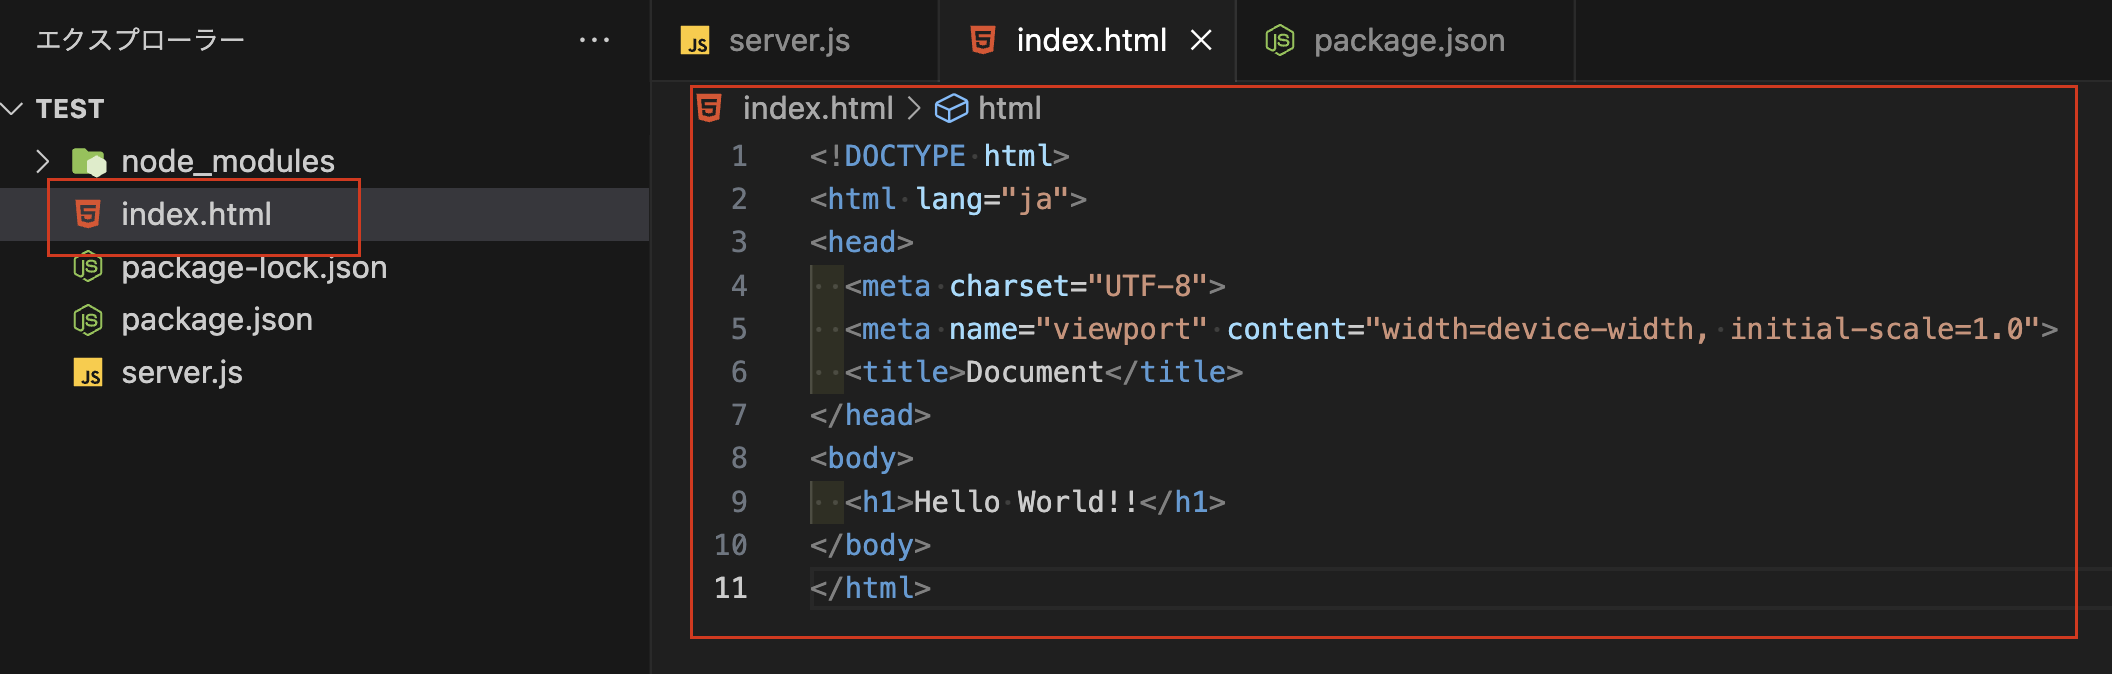The height and width of the screenshot is (674, 2112).
Task: Switch to the package.json editor tab
Action: pos(1405,40)
